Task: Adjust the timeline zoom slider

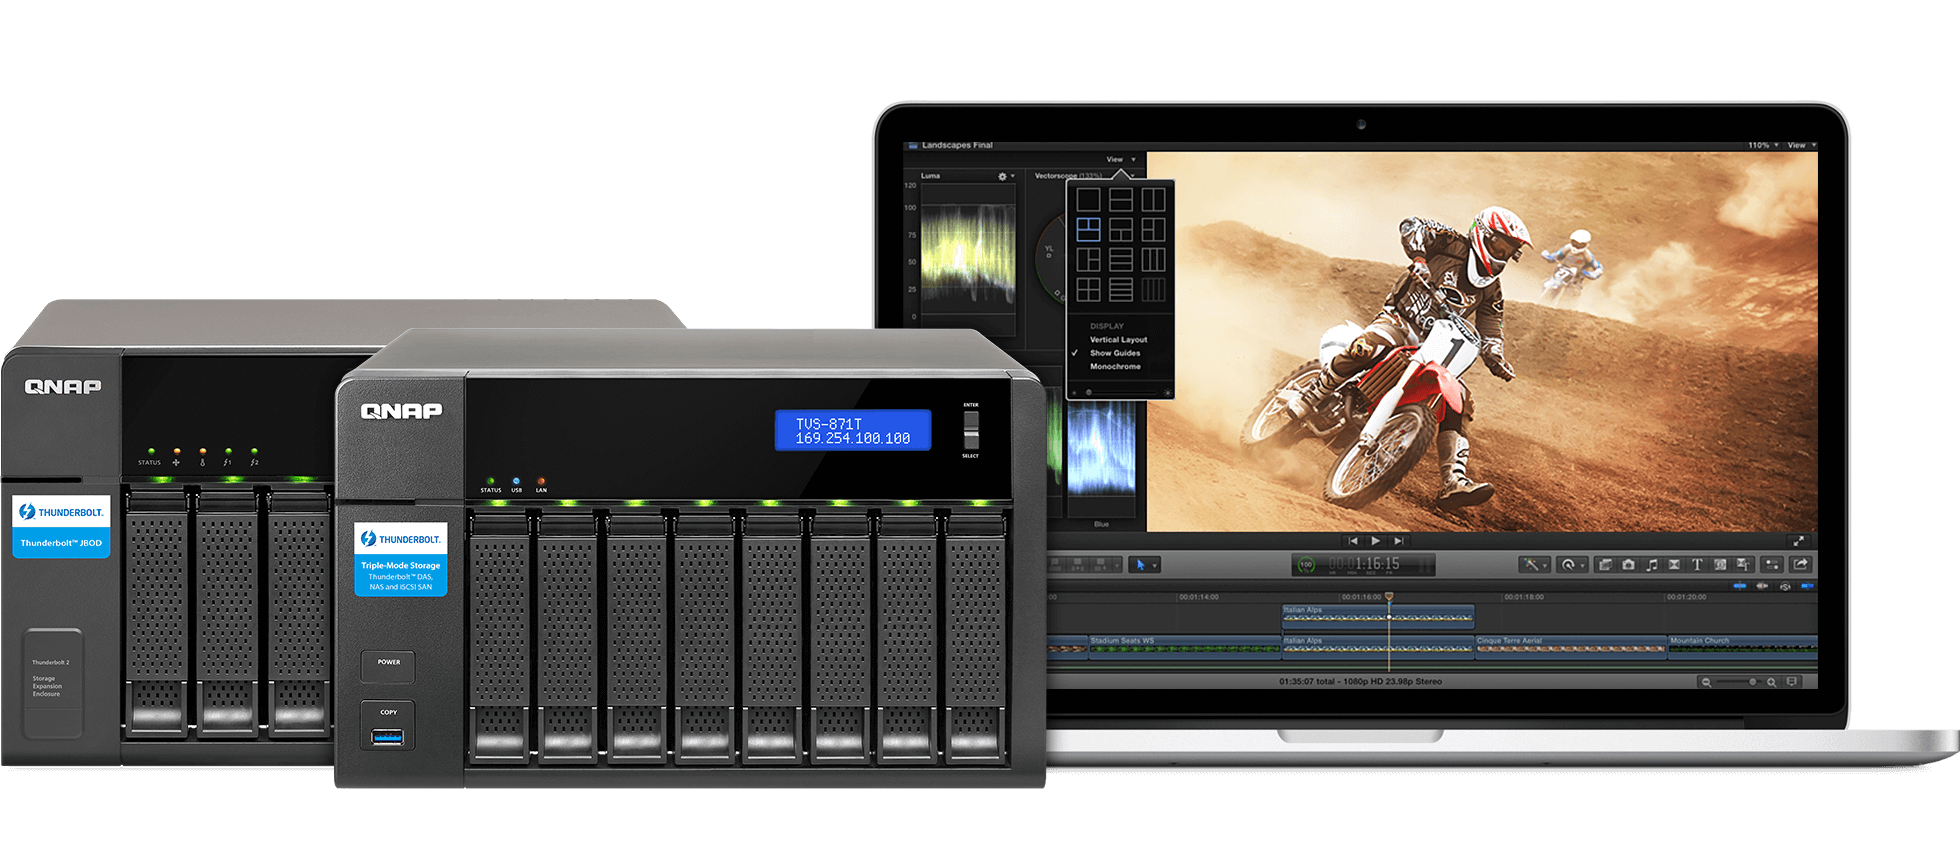Action: [x=1739, y=682]
